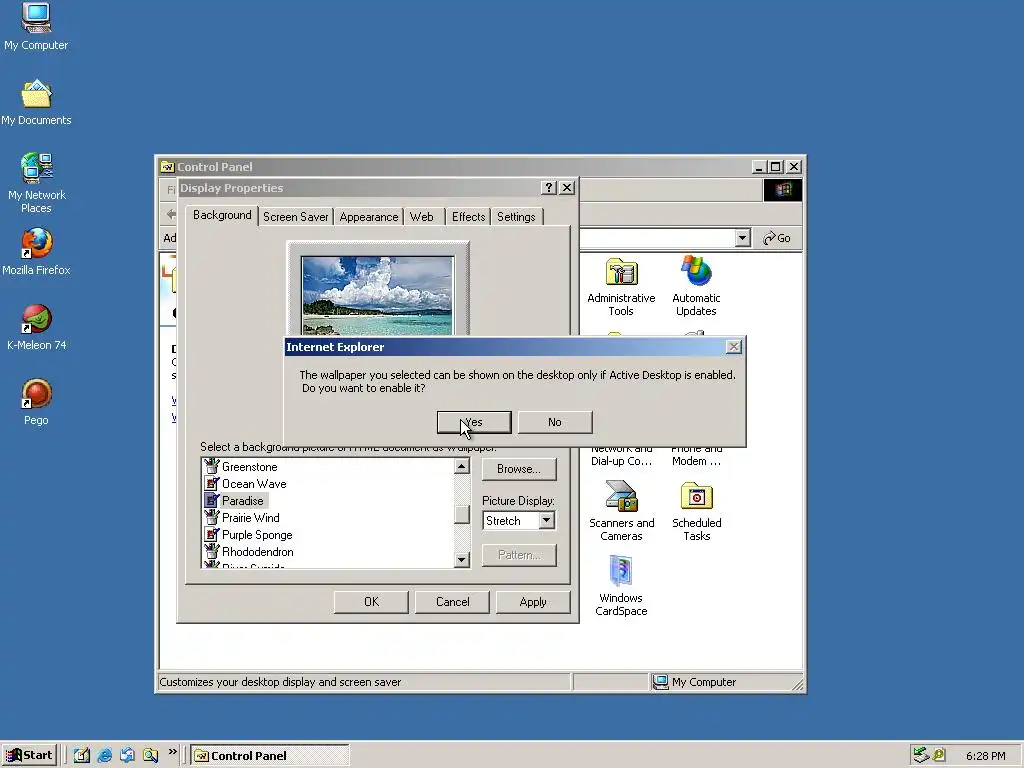This screenshot has height=768, width=1024.
Task: Click the Go button in Control Panel
Action: coord(777,238)
